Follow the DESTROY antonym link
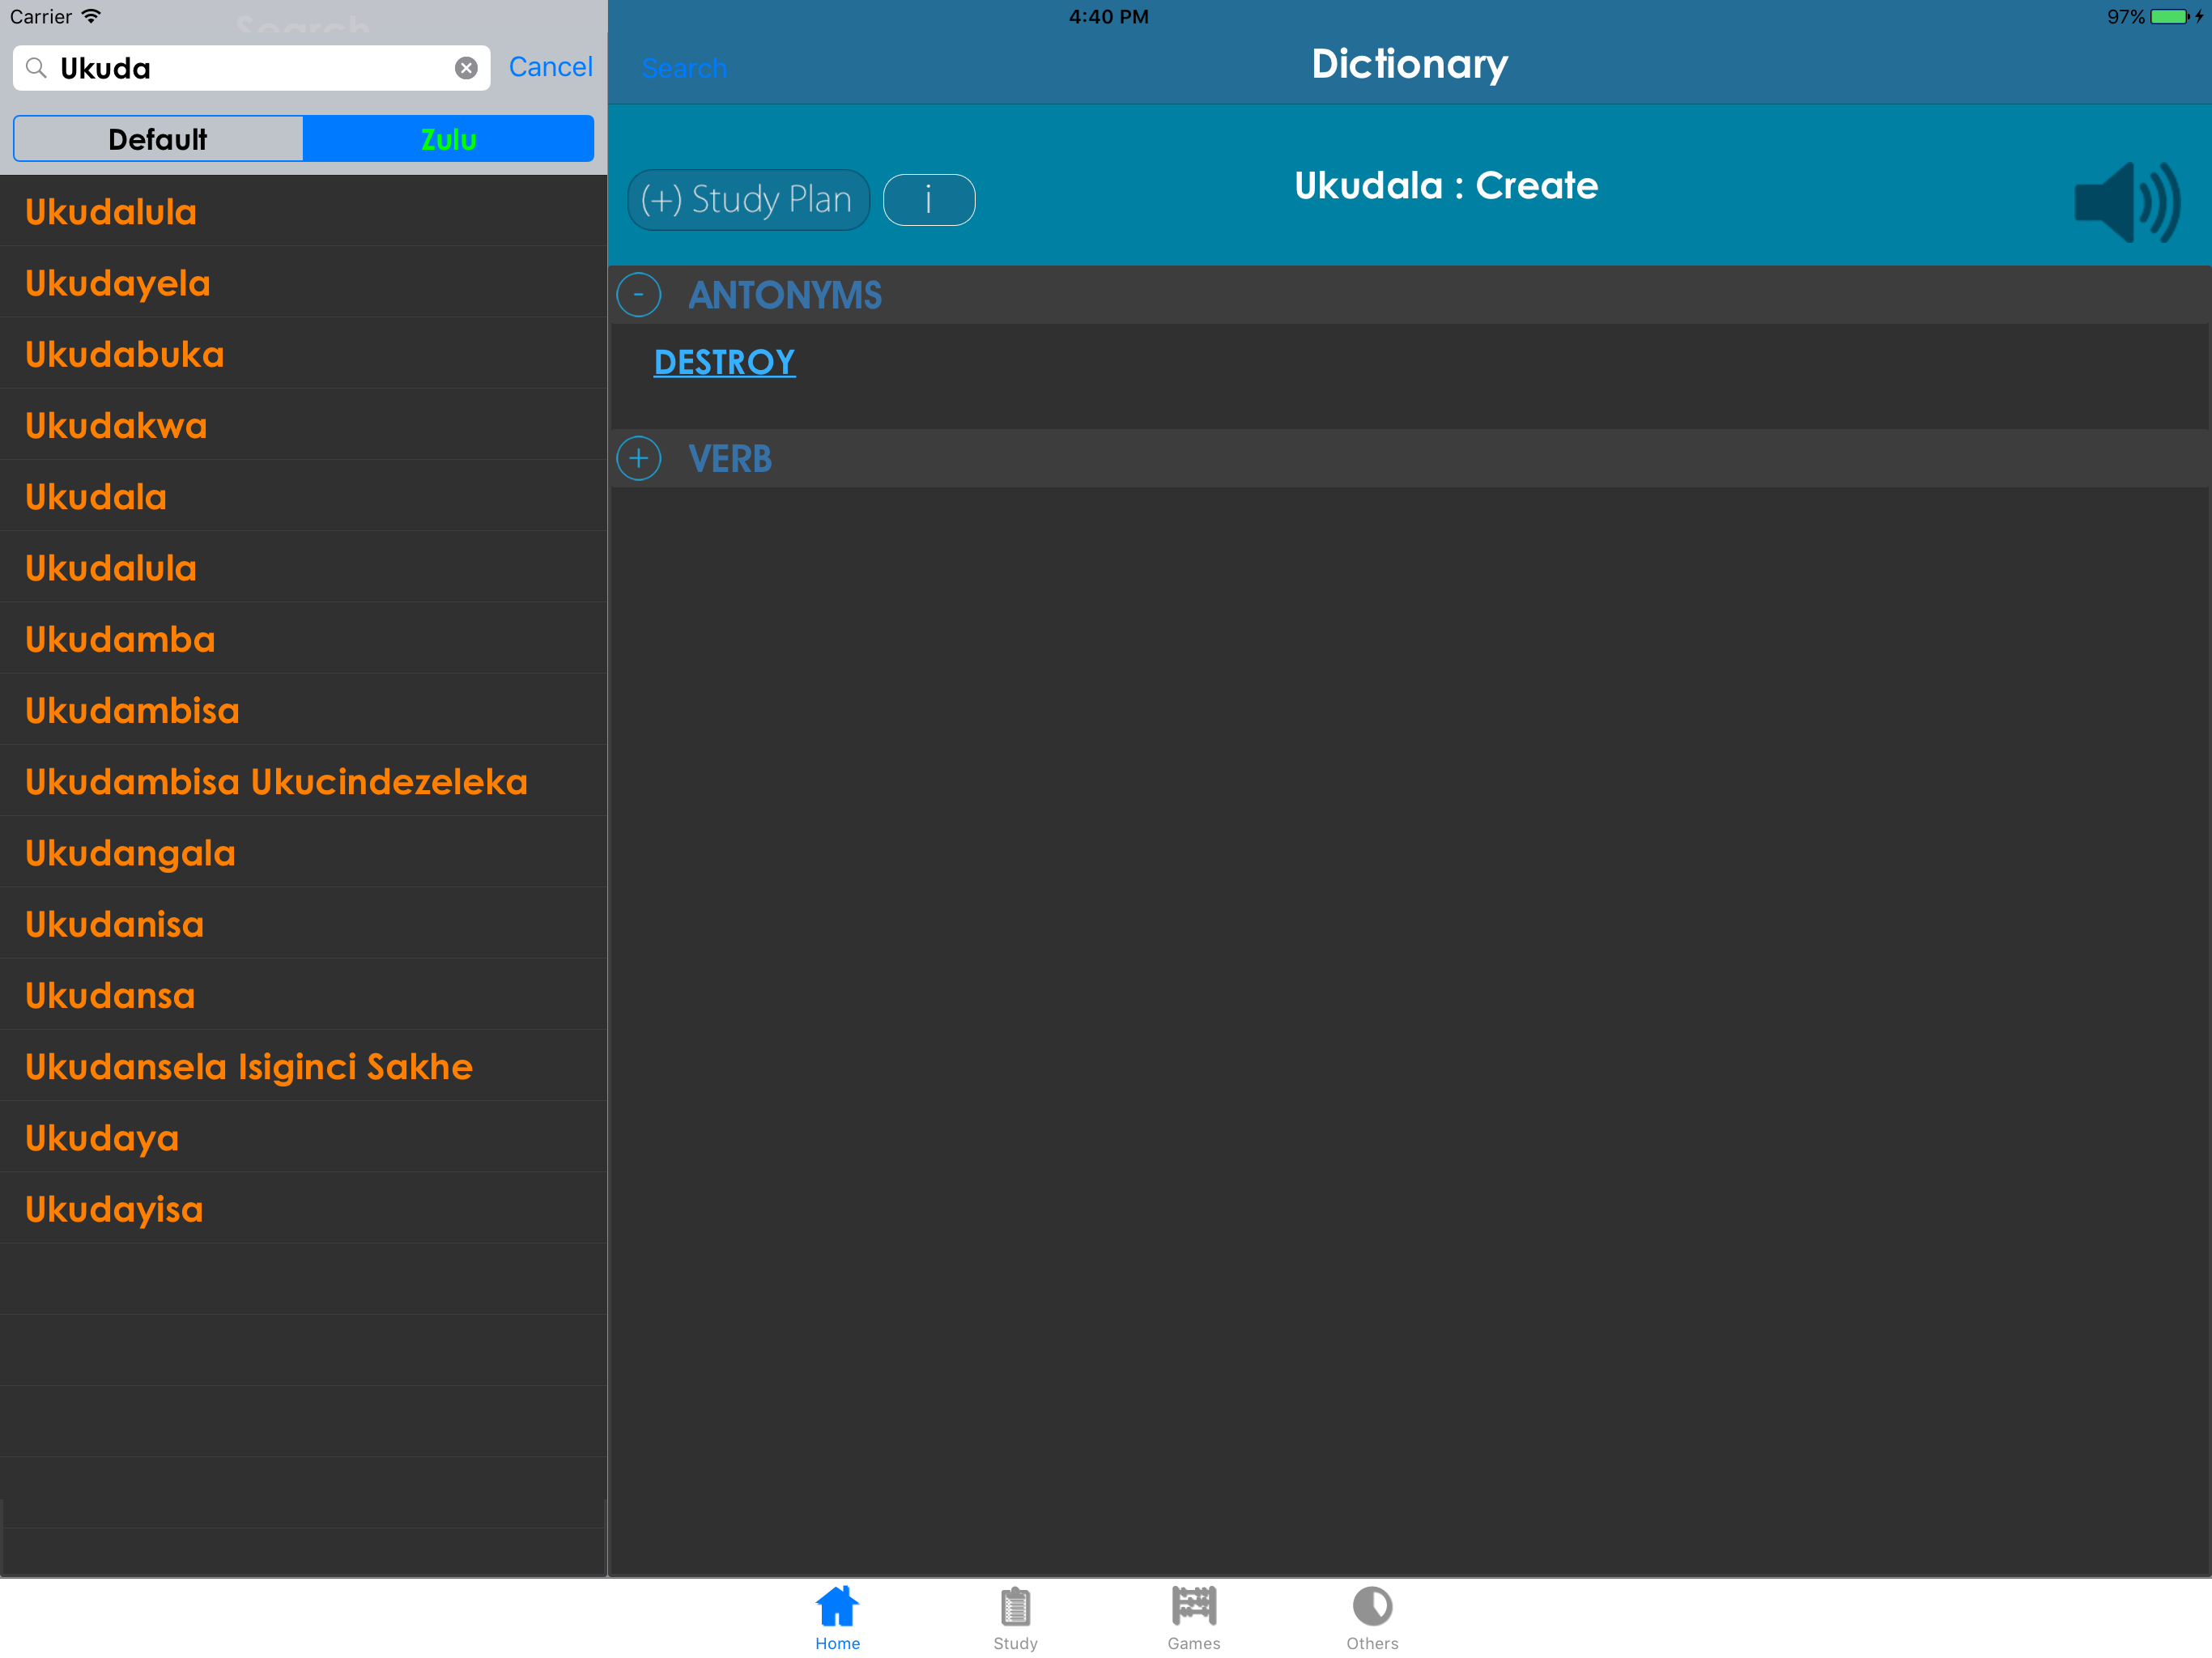 click(724, 362)
